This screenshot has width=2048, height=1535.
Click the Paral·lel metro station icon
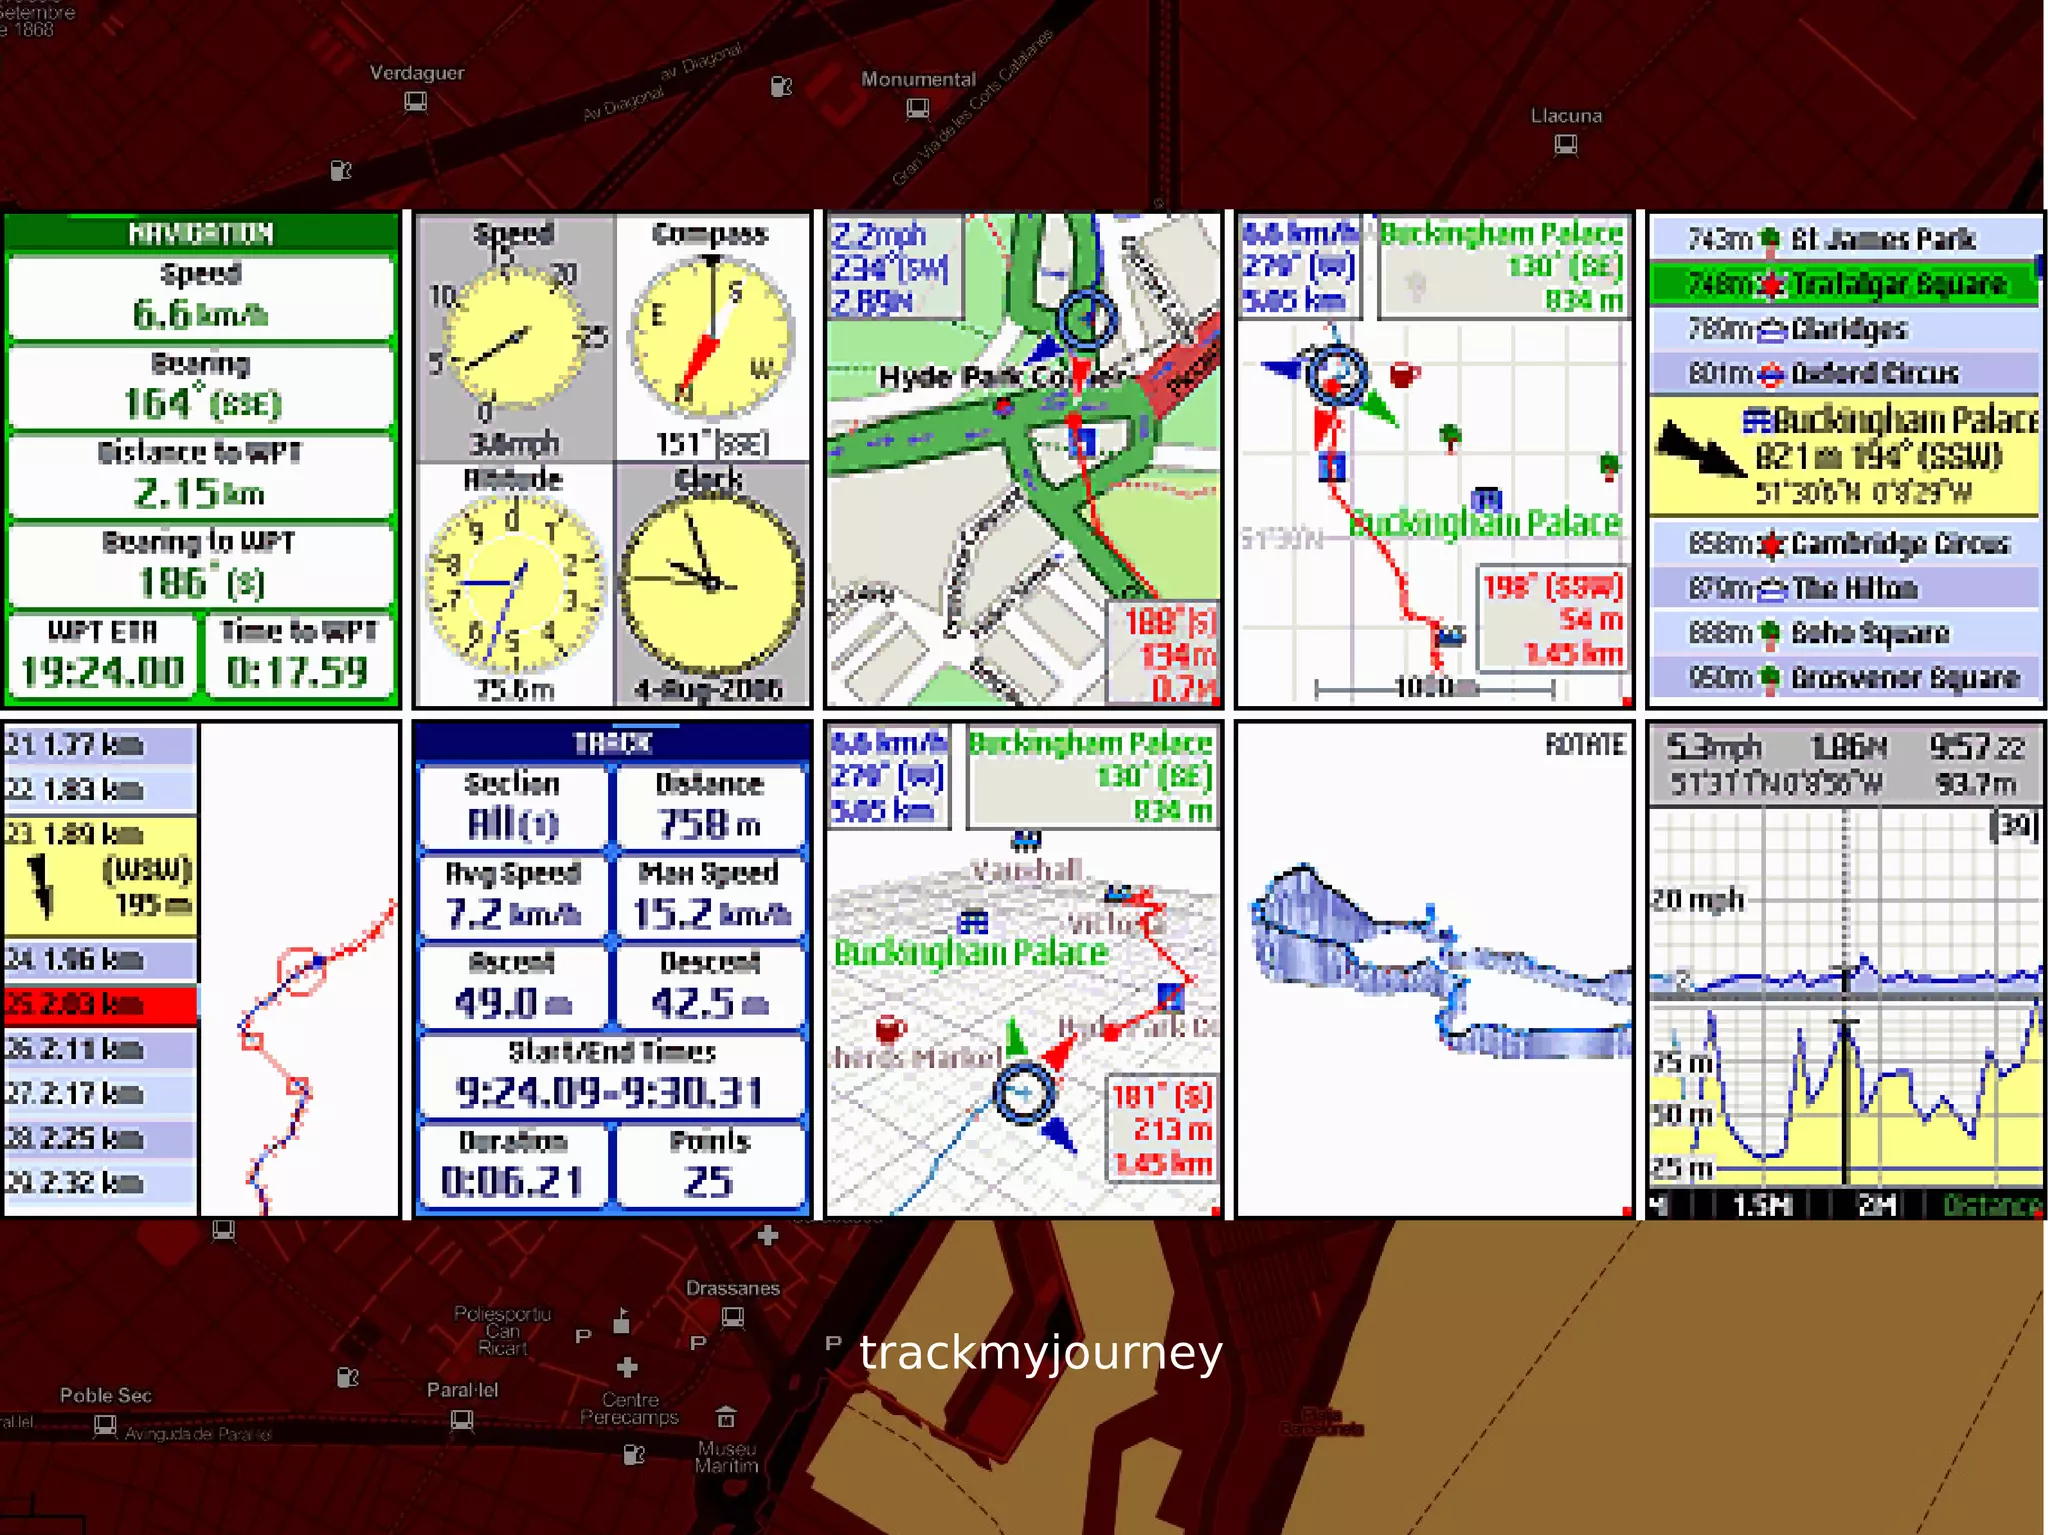pos(461,1419)
